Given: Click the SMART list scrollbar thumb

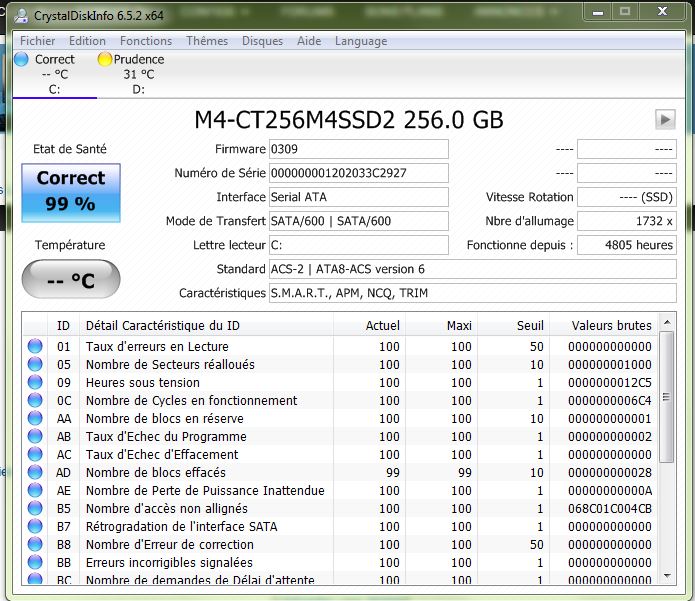Looking at the screenshot, I should (x=667, y=397).
